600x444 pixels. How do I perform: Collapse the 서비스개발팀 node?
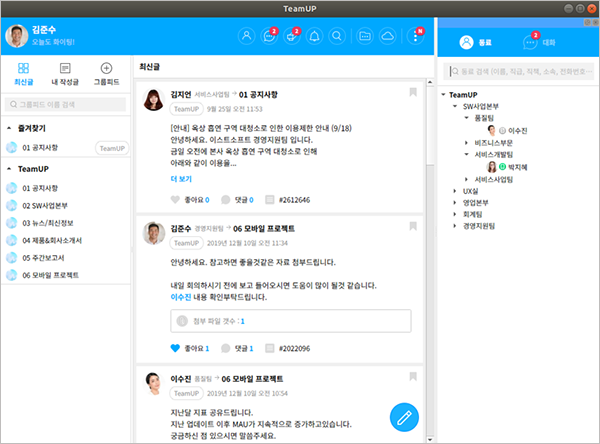coord(466,154)
